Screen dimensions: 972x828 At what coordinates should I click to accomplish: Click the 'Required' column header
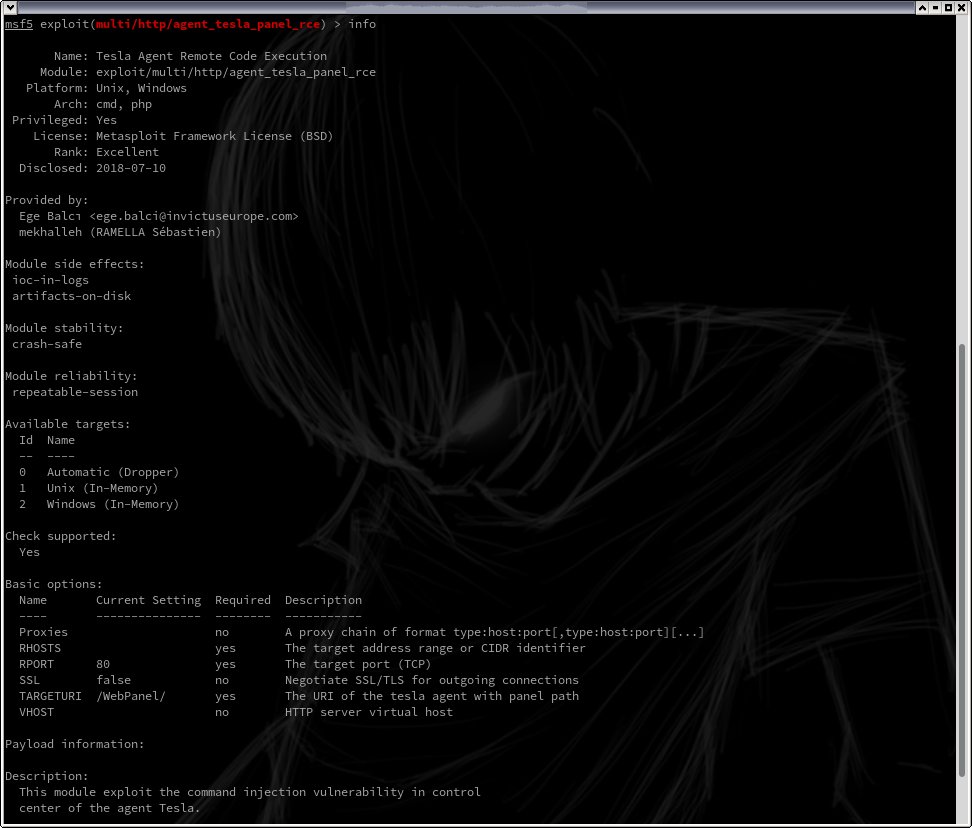pyautogui.click(x=243, y=600)
